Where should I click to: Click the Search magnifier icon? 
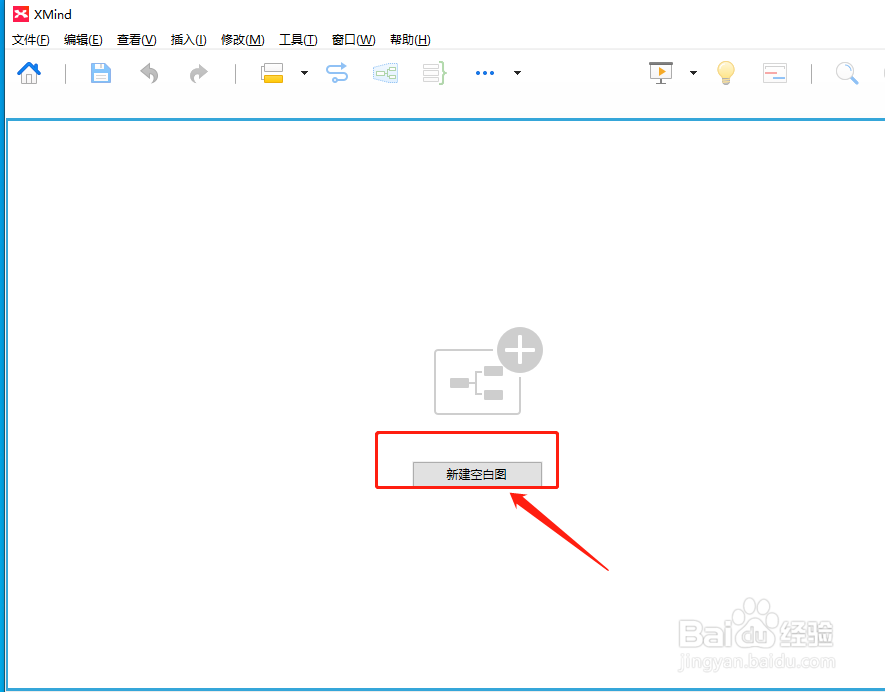pos(847,73)
